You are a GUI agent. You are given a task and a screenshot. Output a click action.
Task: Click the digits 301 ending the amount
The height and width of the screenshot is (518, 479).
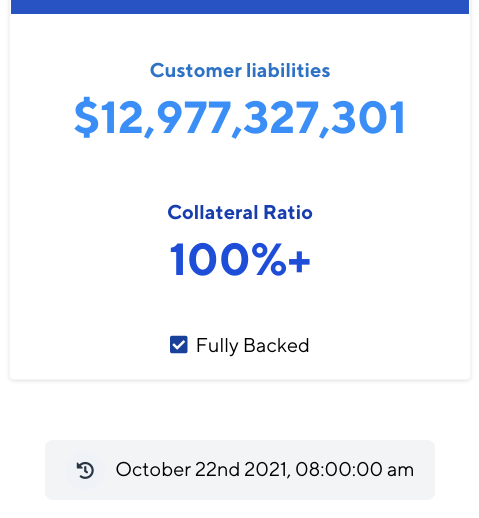pos(369,117)
